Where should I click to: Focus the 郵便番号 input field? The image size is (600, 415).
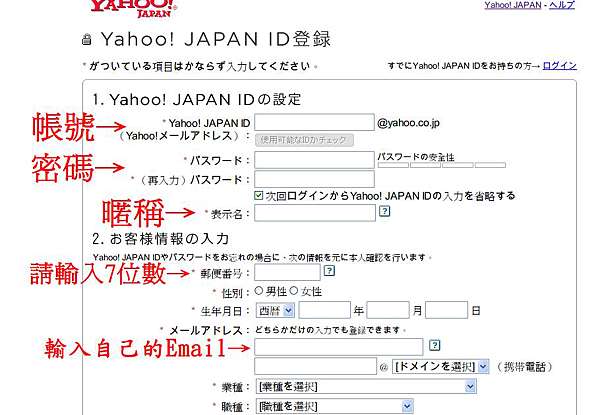[x=287, y=272]
